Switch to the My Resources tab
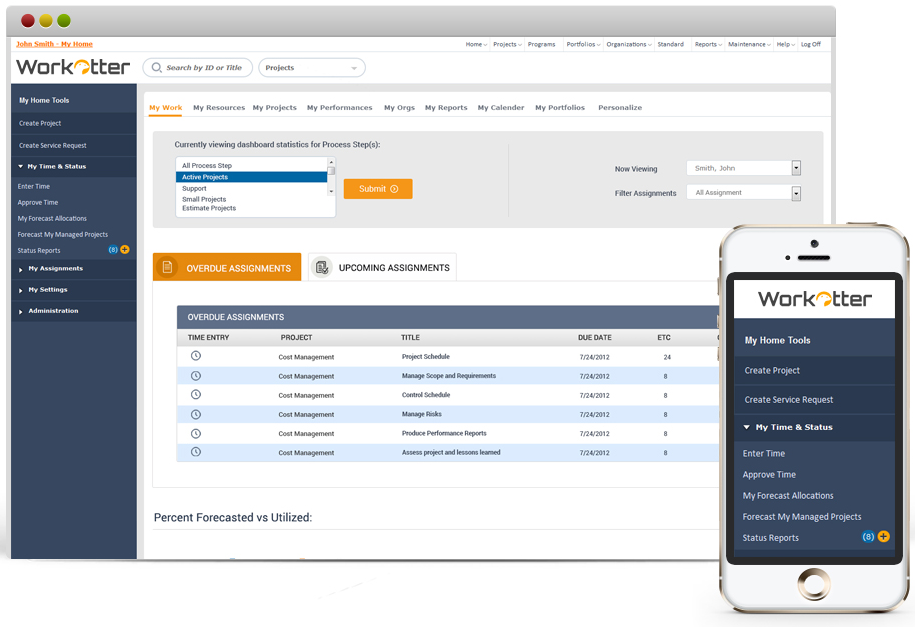The height and width of the screenshot is (633, 915). click(218, 108)
